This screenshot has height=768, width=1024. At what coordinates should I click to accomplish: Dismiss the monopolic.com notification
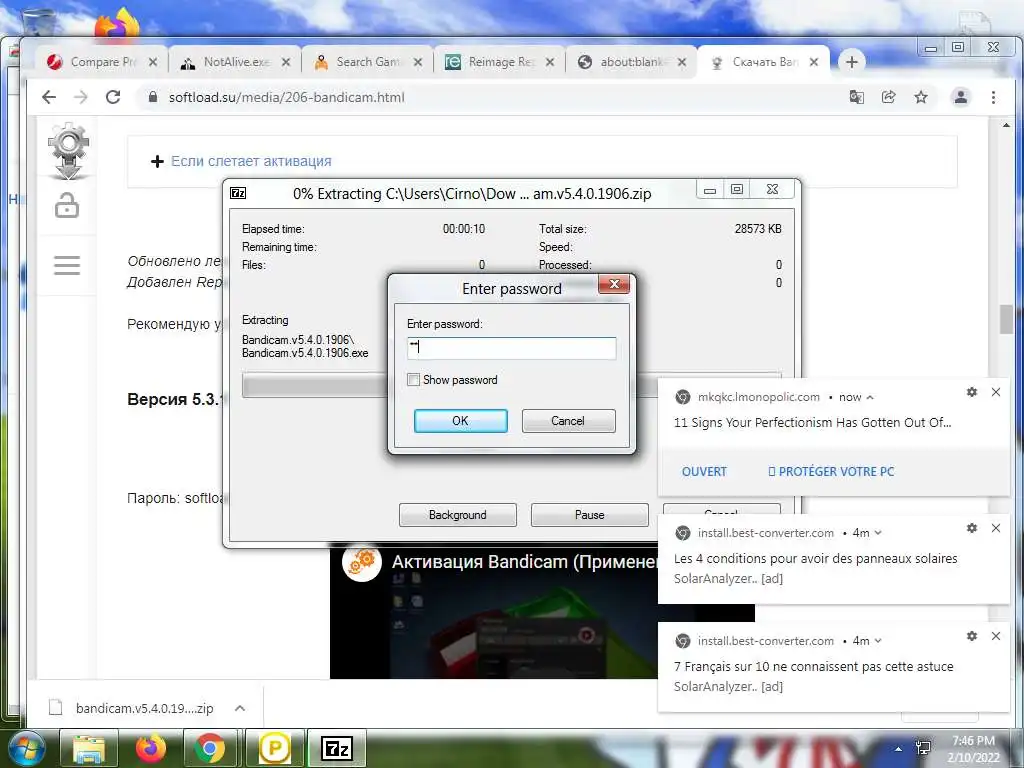pyautogui.click(x=996, y=392)
